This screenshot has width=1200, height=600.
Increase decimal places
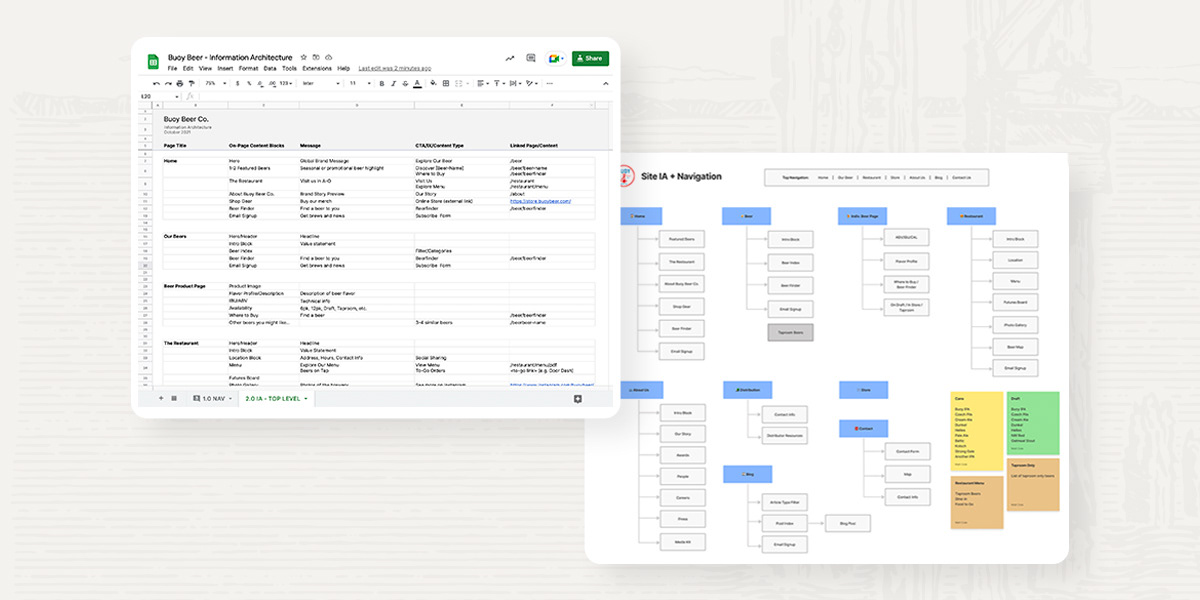(273, 83)
